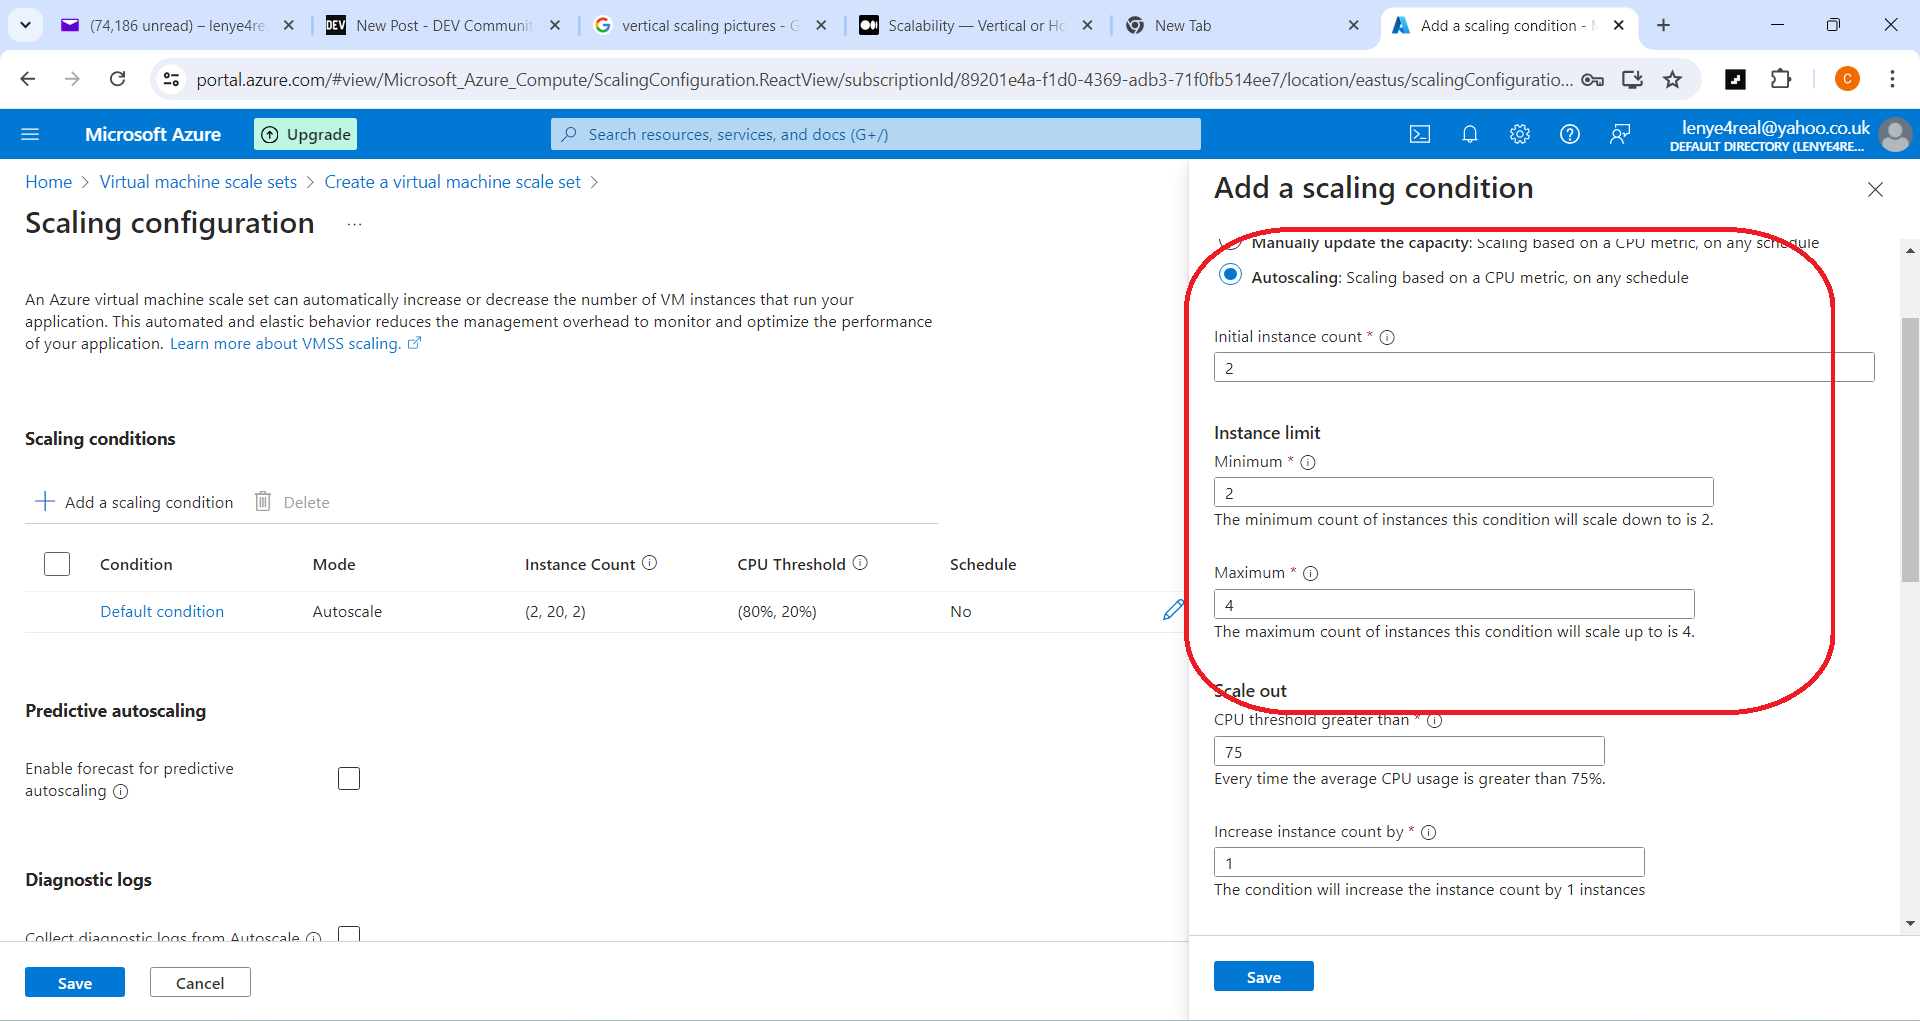Show info for CPU threshold greater than

click(1434, 720)
